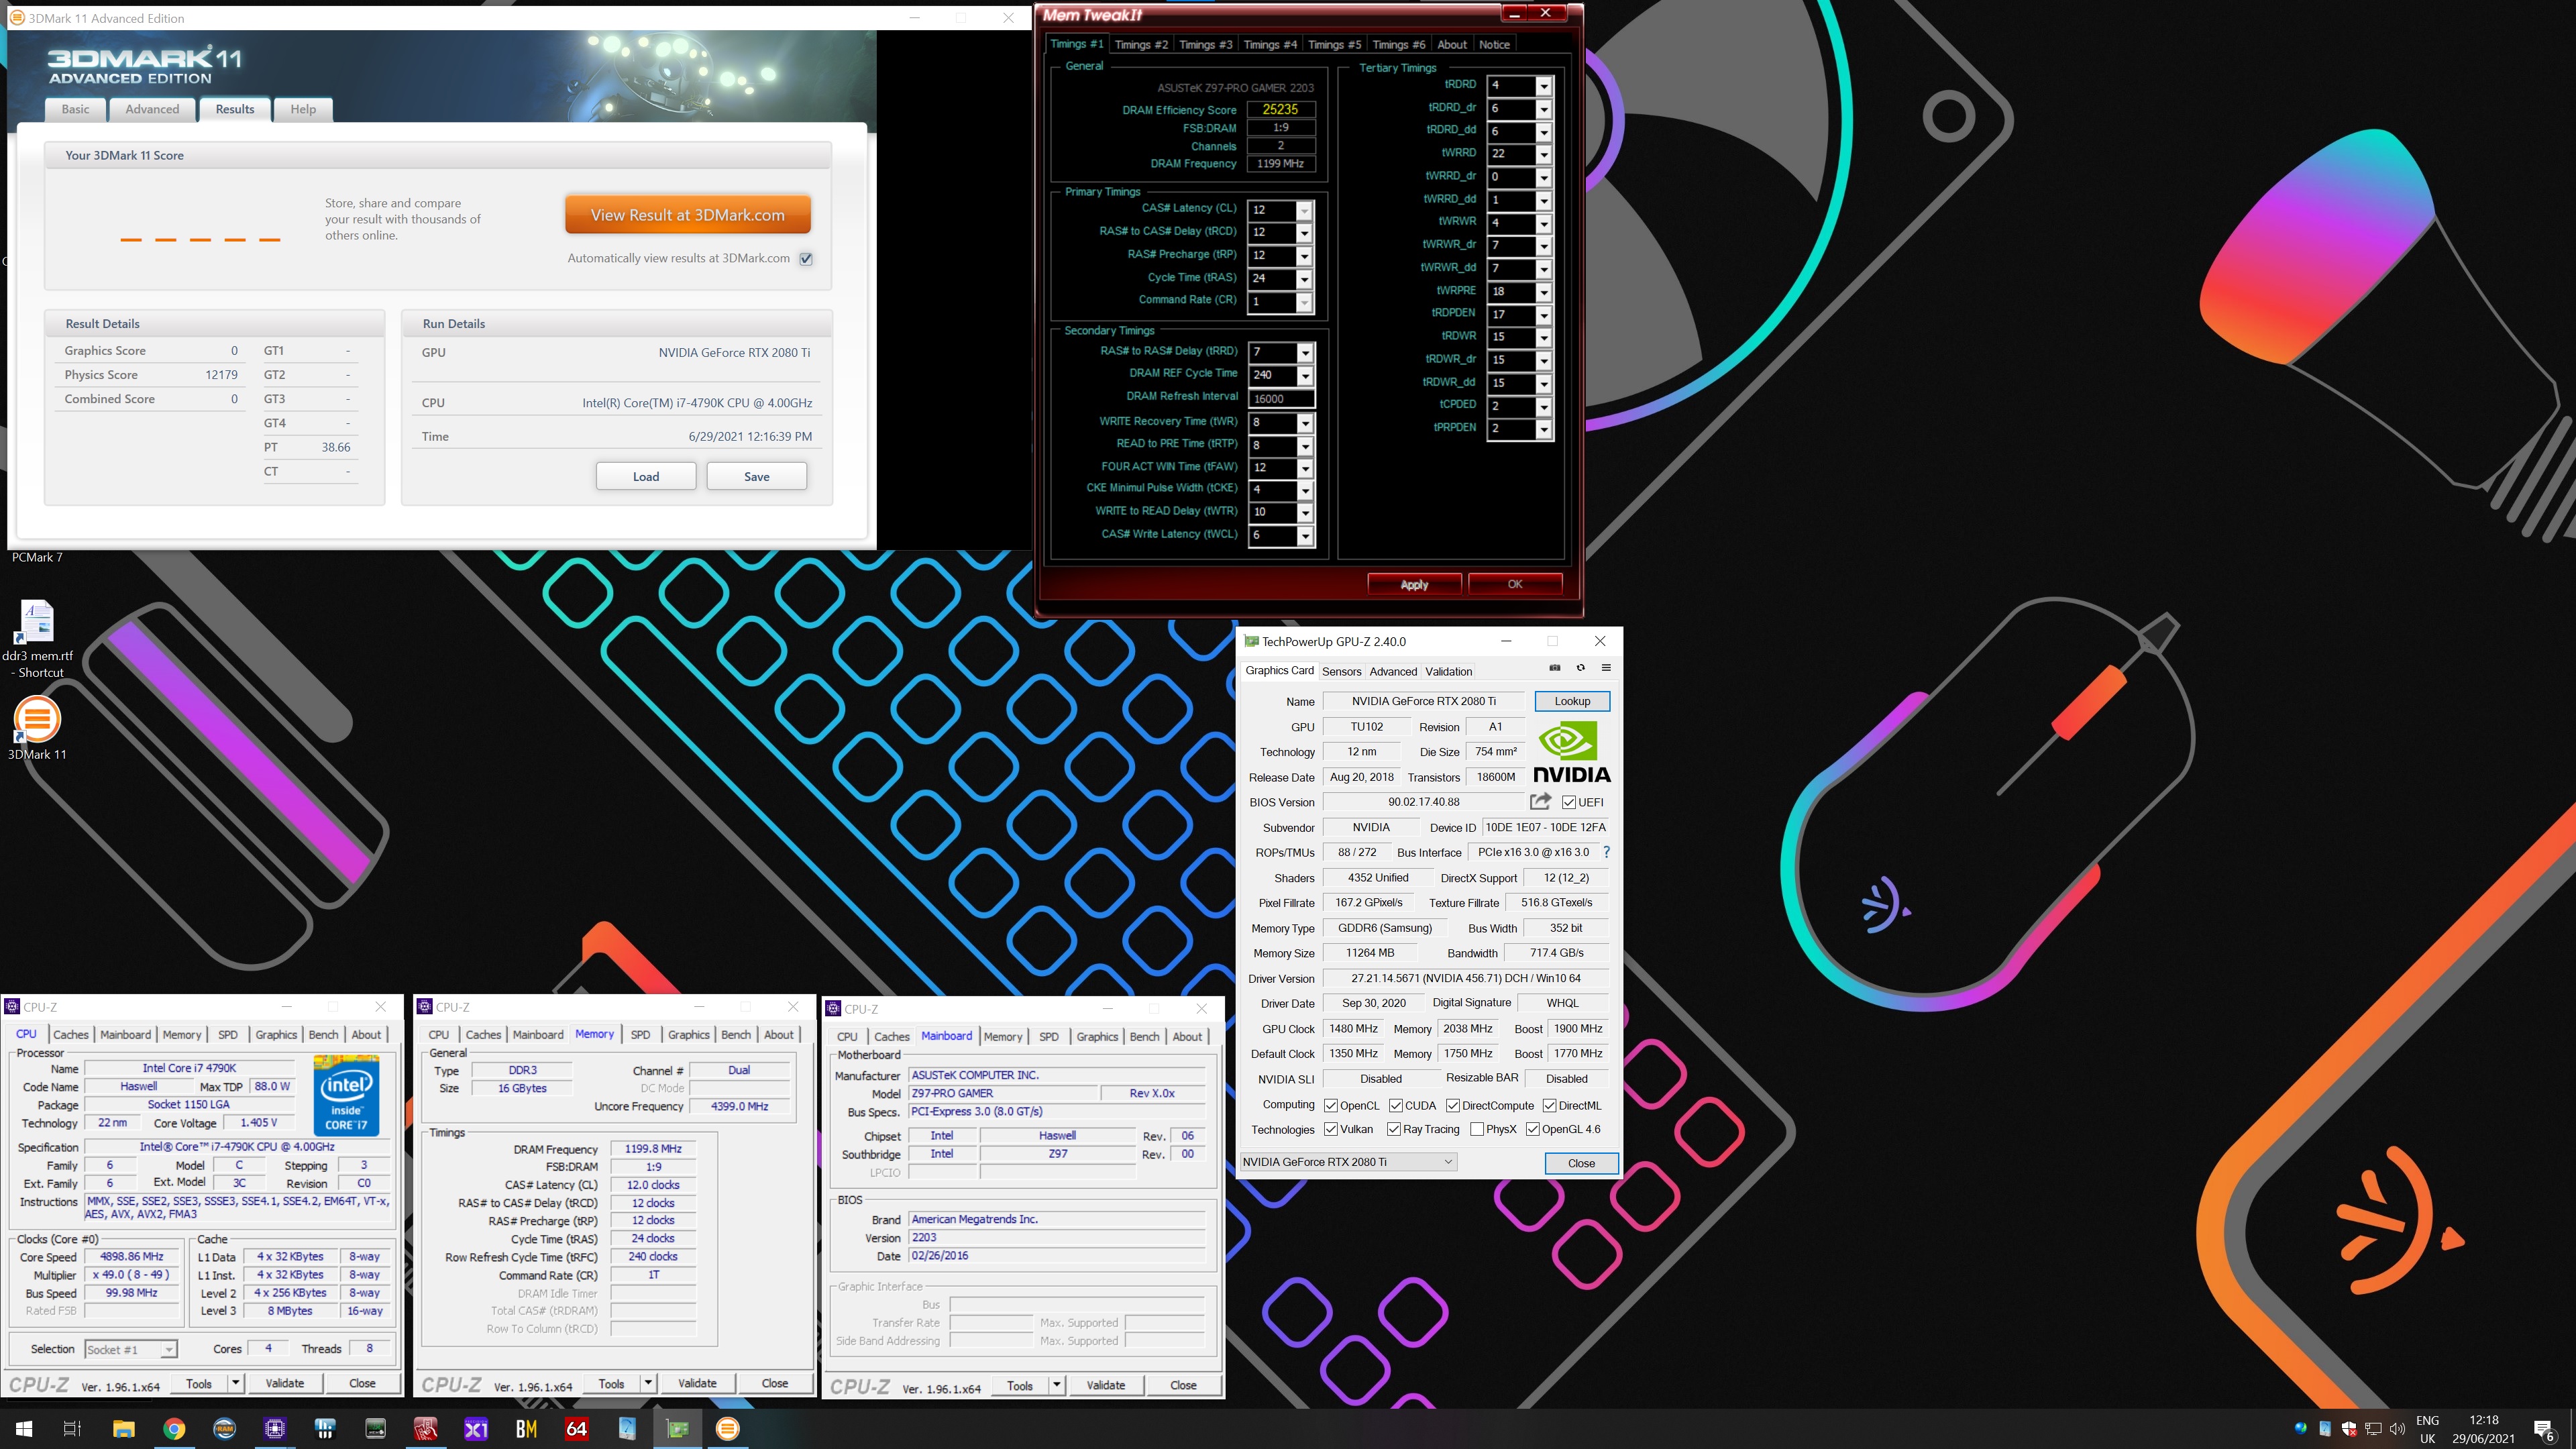Open the tWRRD dropdown in Tertiary Timings
This screenshot has height=1449, width=2576.
tap(1544, 154)
